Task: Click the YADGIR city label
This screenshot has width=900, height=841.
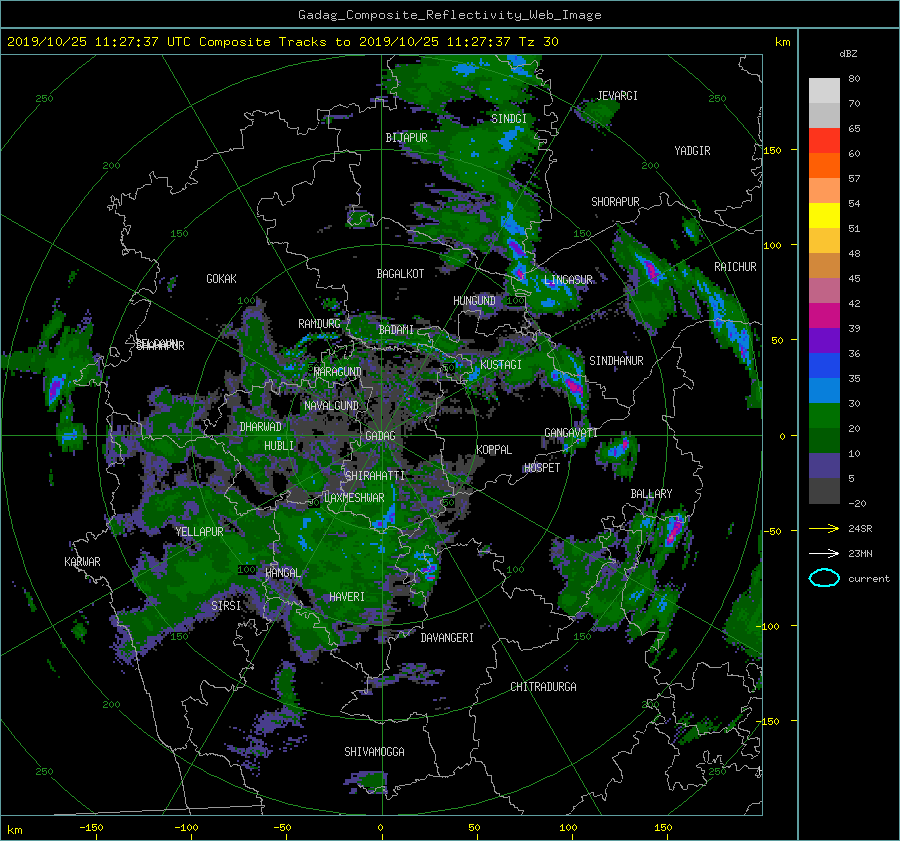Action: (x=692, y=151)
